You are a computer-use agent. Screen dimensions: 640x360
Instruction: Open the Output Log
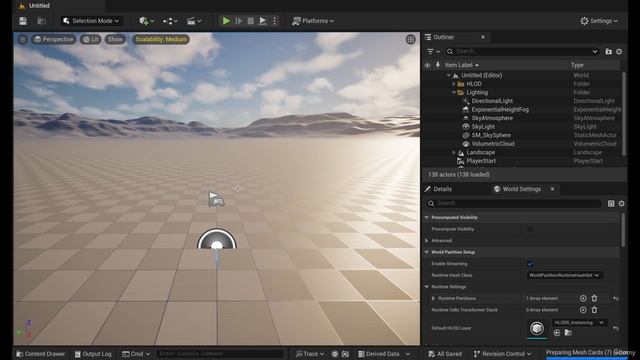[93, 354]
